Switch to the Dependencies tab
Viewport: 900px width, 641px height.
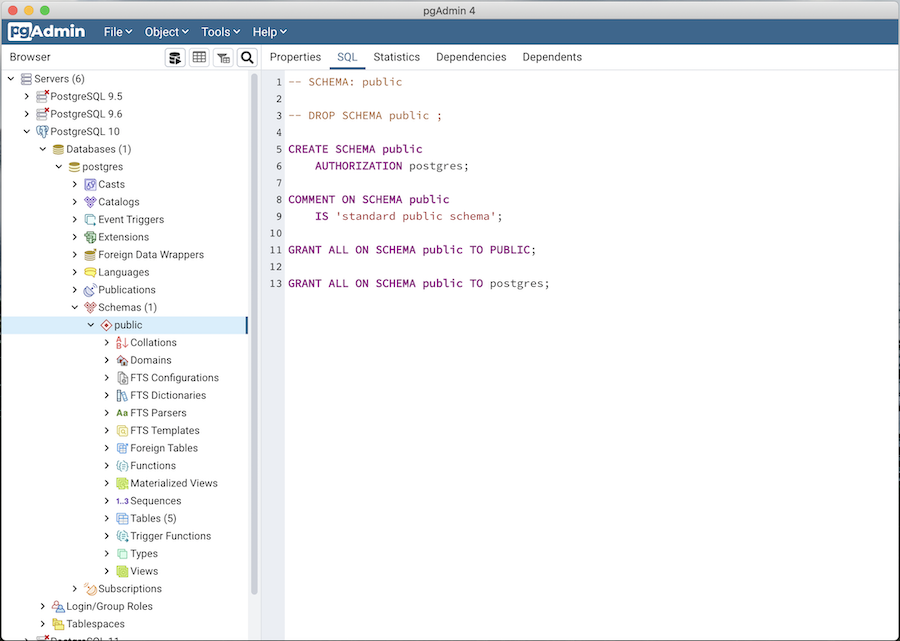point(470,57)
